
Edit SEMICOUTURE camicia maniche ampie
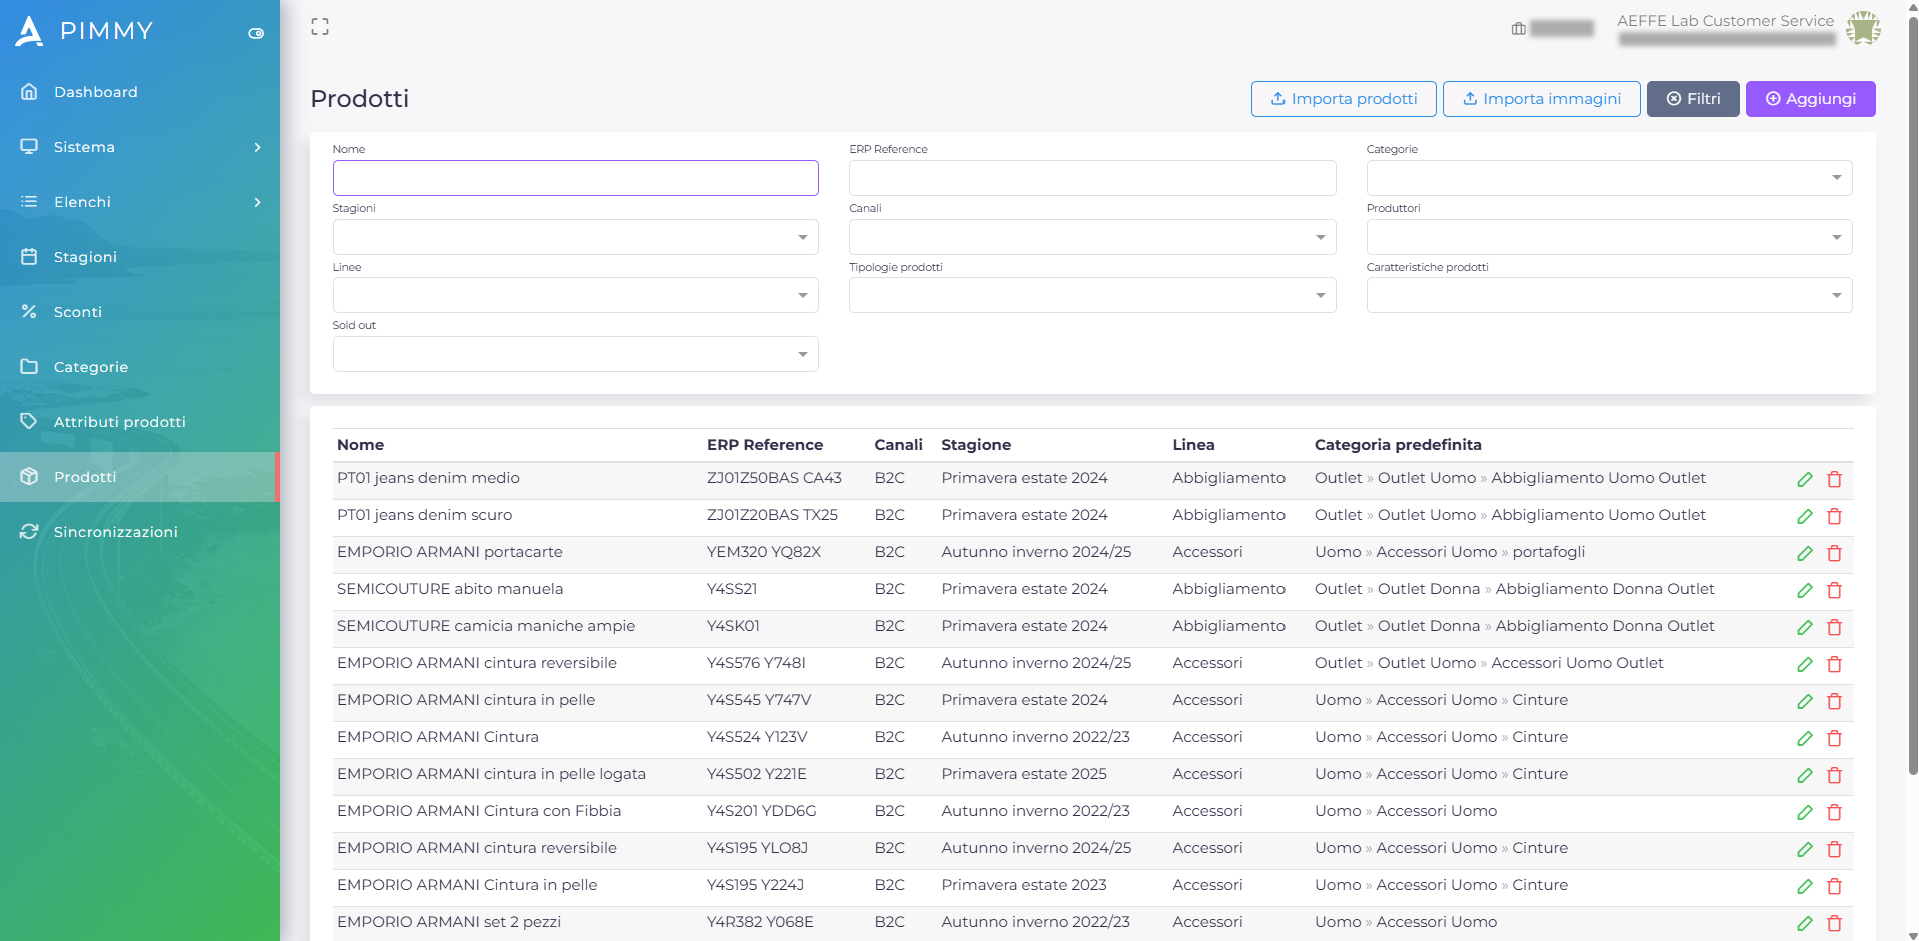coord(1805,628)
